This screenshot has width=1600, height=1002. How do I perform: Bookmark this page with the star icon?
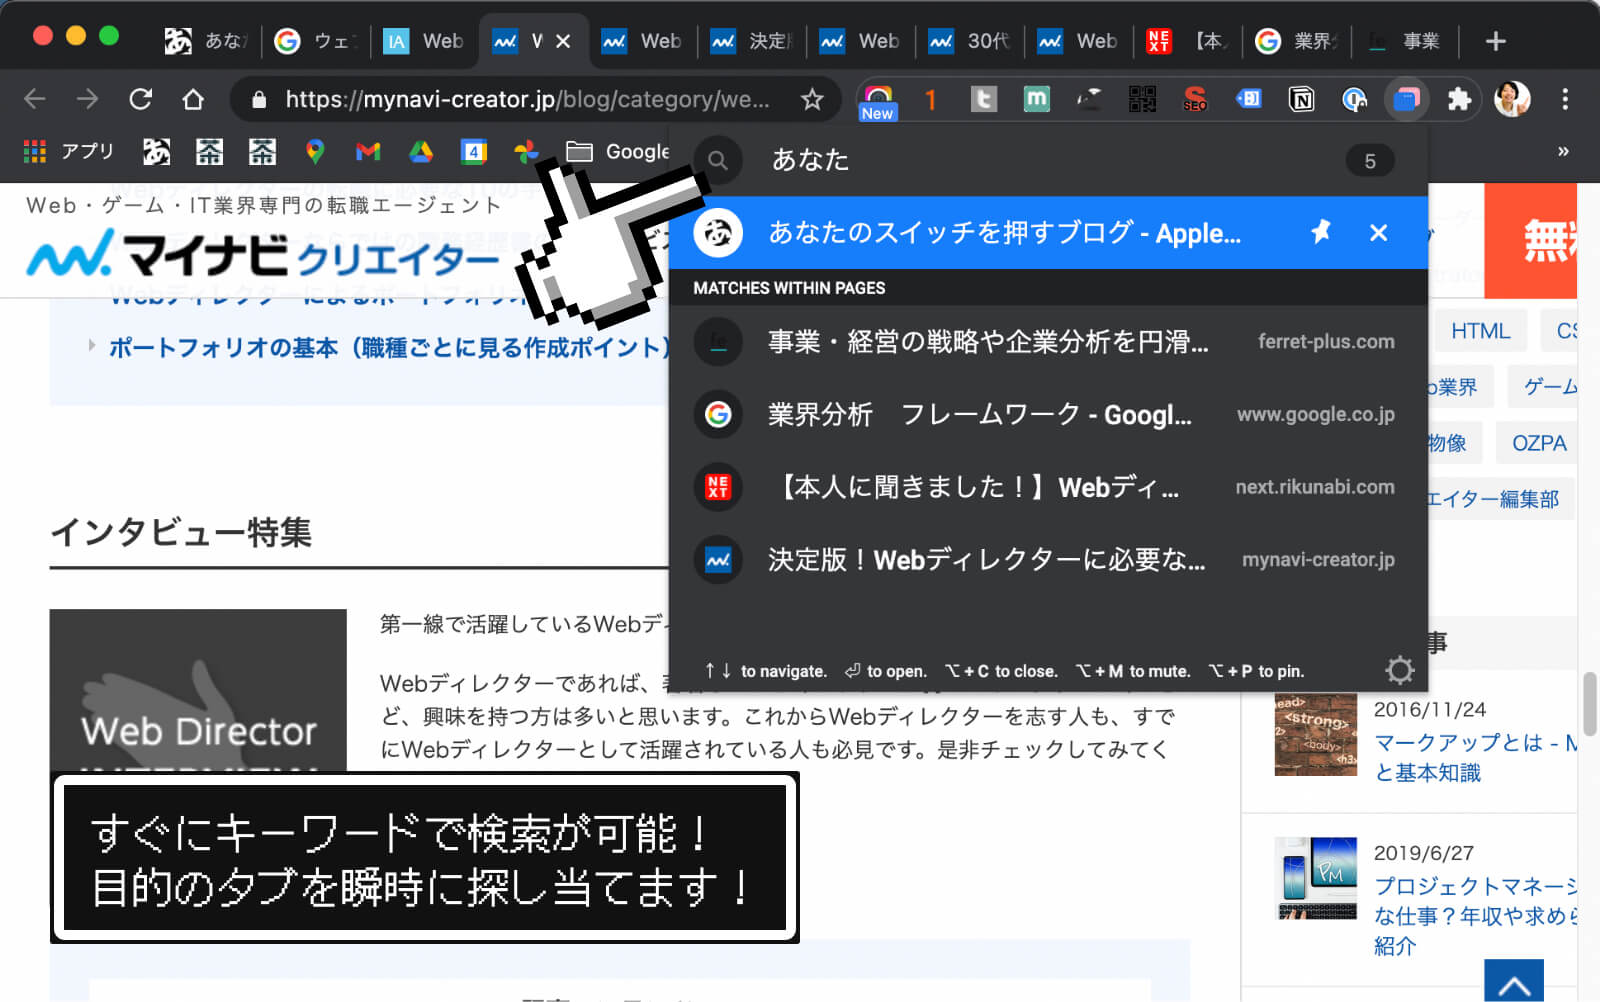point(812,99)
